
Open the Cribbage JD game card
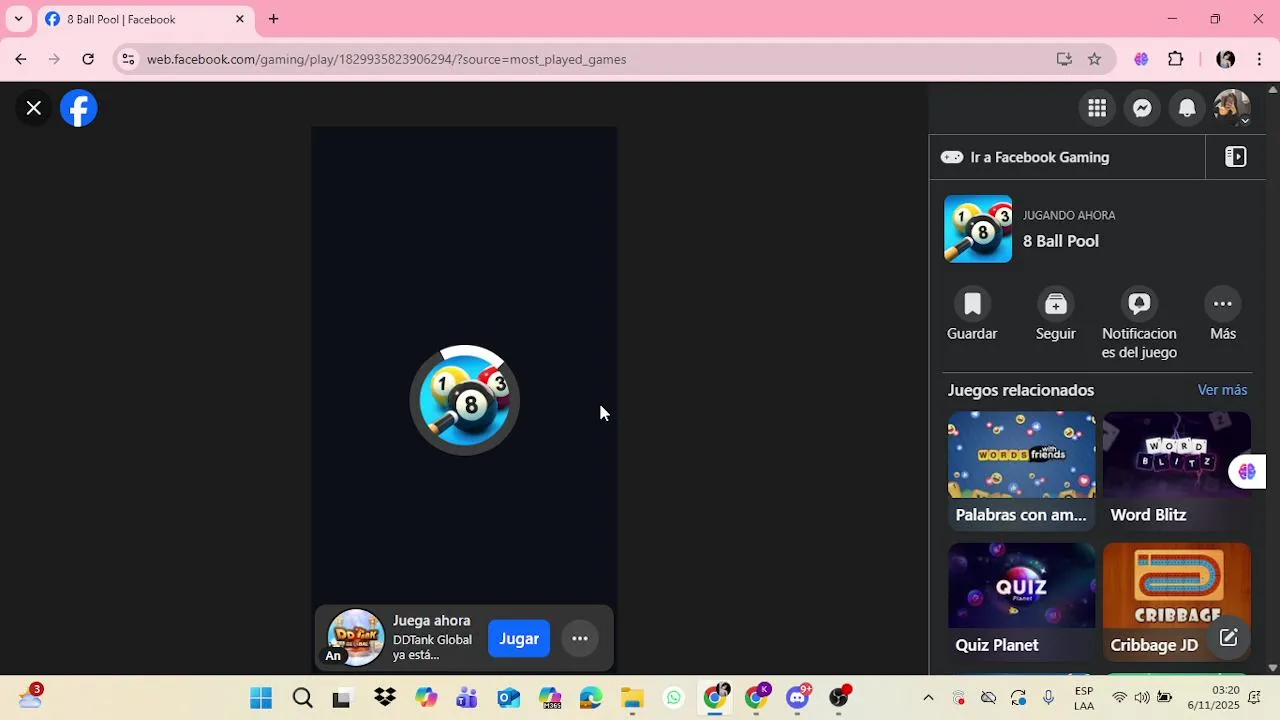coord(1177,602)
